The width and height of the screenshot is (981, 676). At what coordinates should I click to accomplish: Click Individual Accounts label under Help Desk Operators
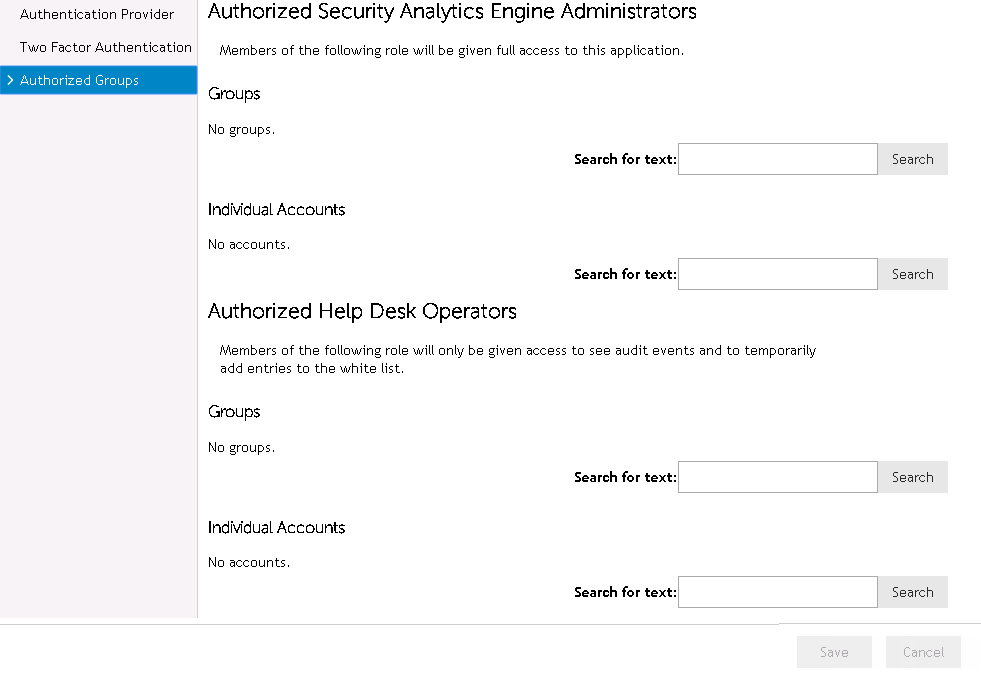click(x=276, y=527)
